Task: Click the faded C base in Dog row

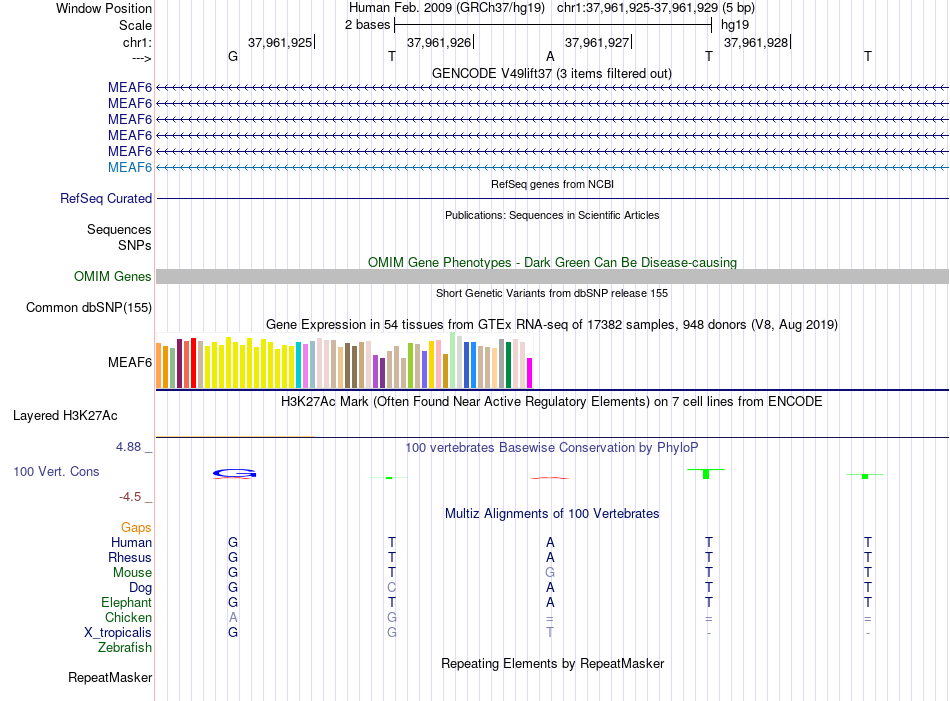Action: [392, 587]
